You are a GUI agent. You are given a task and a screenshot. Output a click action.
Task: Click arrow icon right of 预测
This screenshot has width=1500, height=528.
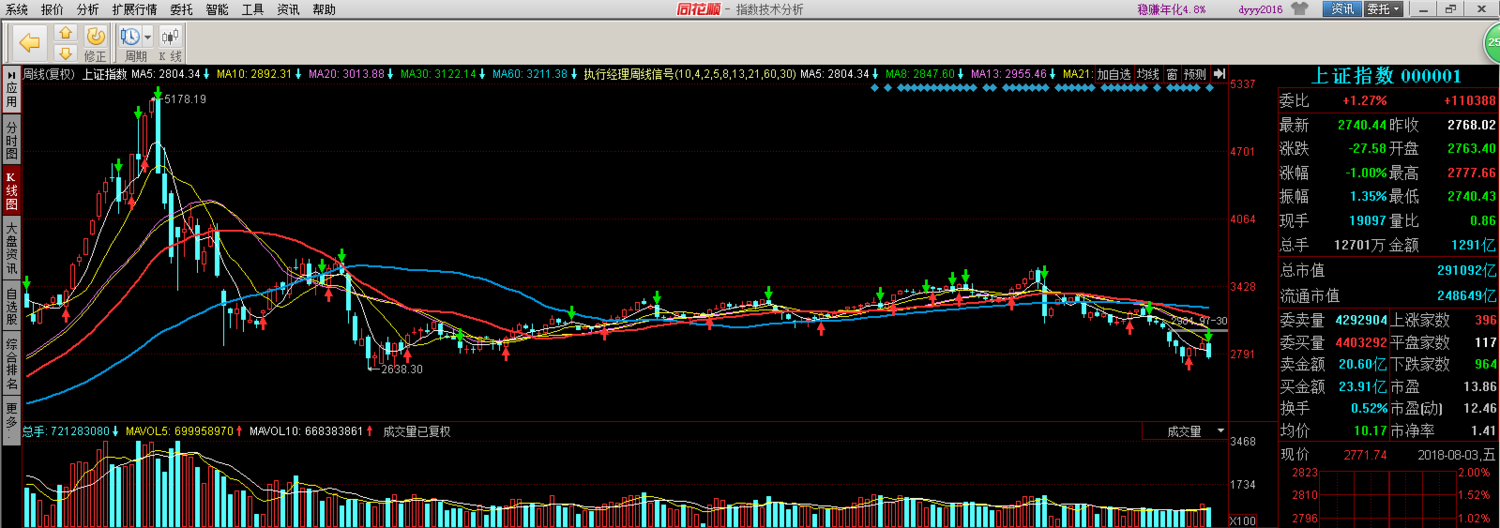click(x=1219, y=74)
